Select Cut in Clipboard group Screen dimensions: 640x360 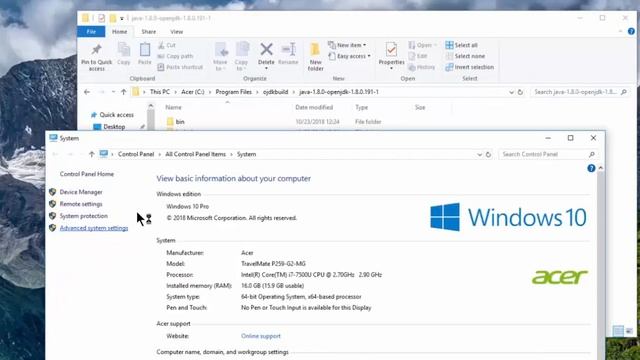pyautogui.click(x=167, y=45)
